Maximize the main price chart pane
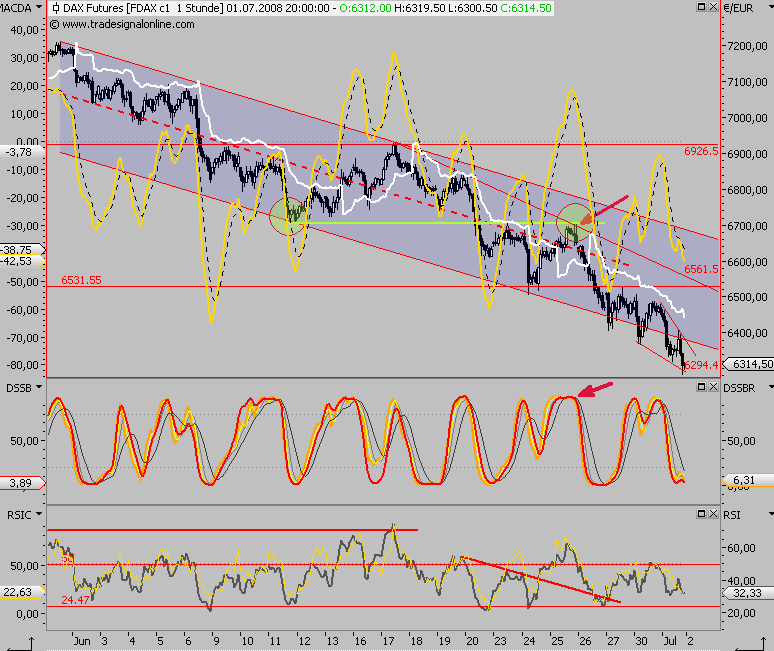 point(701,7)
